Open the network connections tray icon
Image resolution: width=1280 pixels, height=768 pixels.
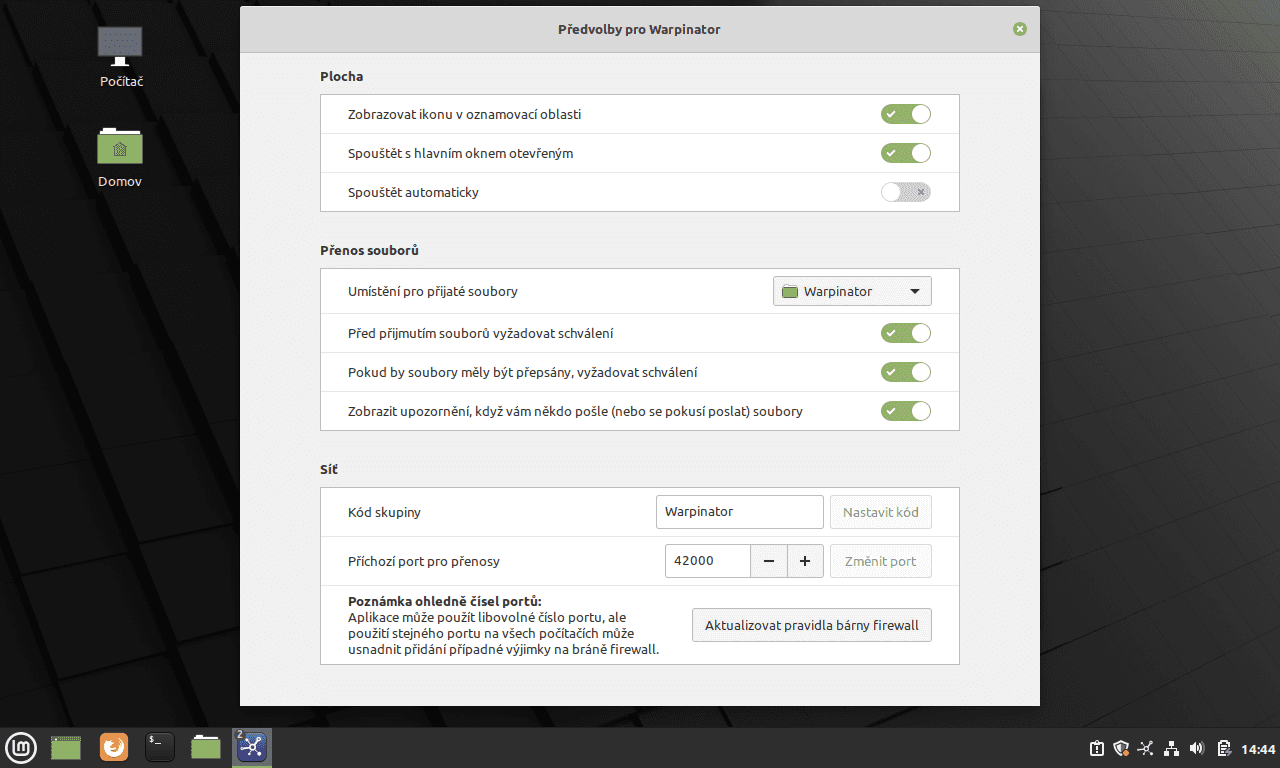[1171, 748]
